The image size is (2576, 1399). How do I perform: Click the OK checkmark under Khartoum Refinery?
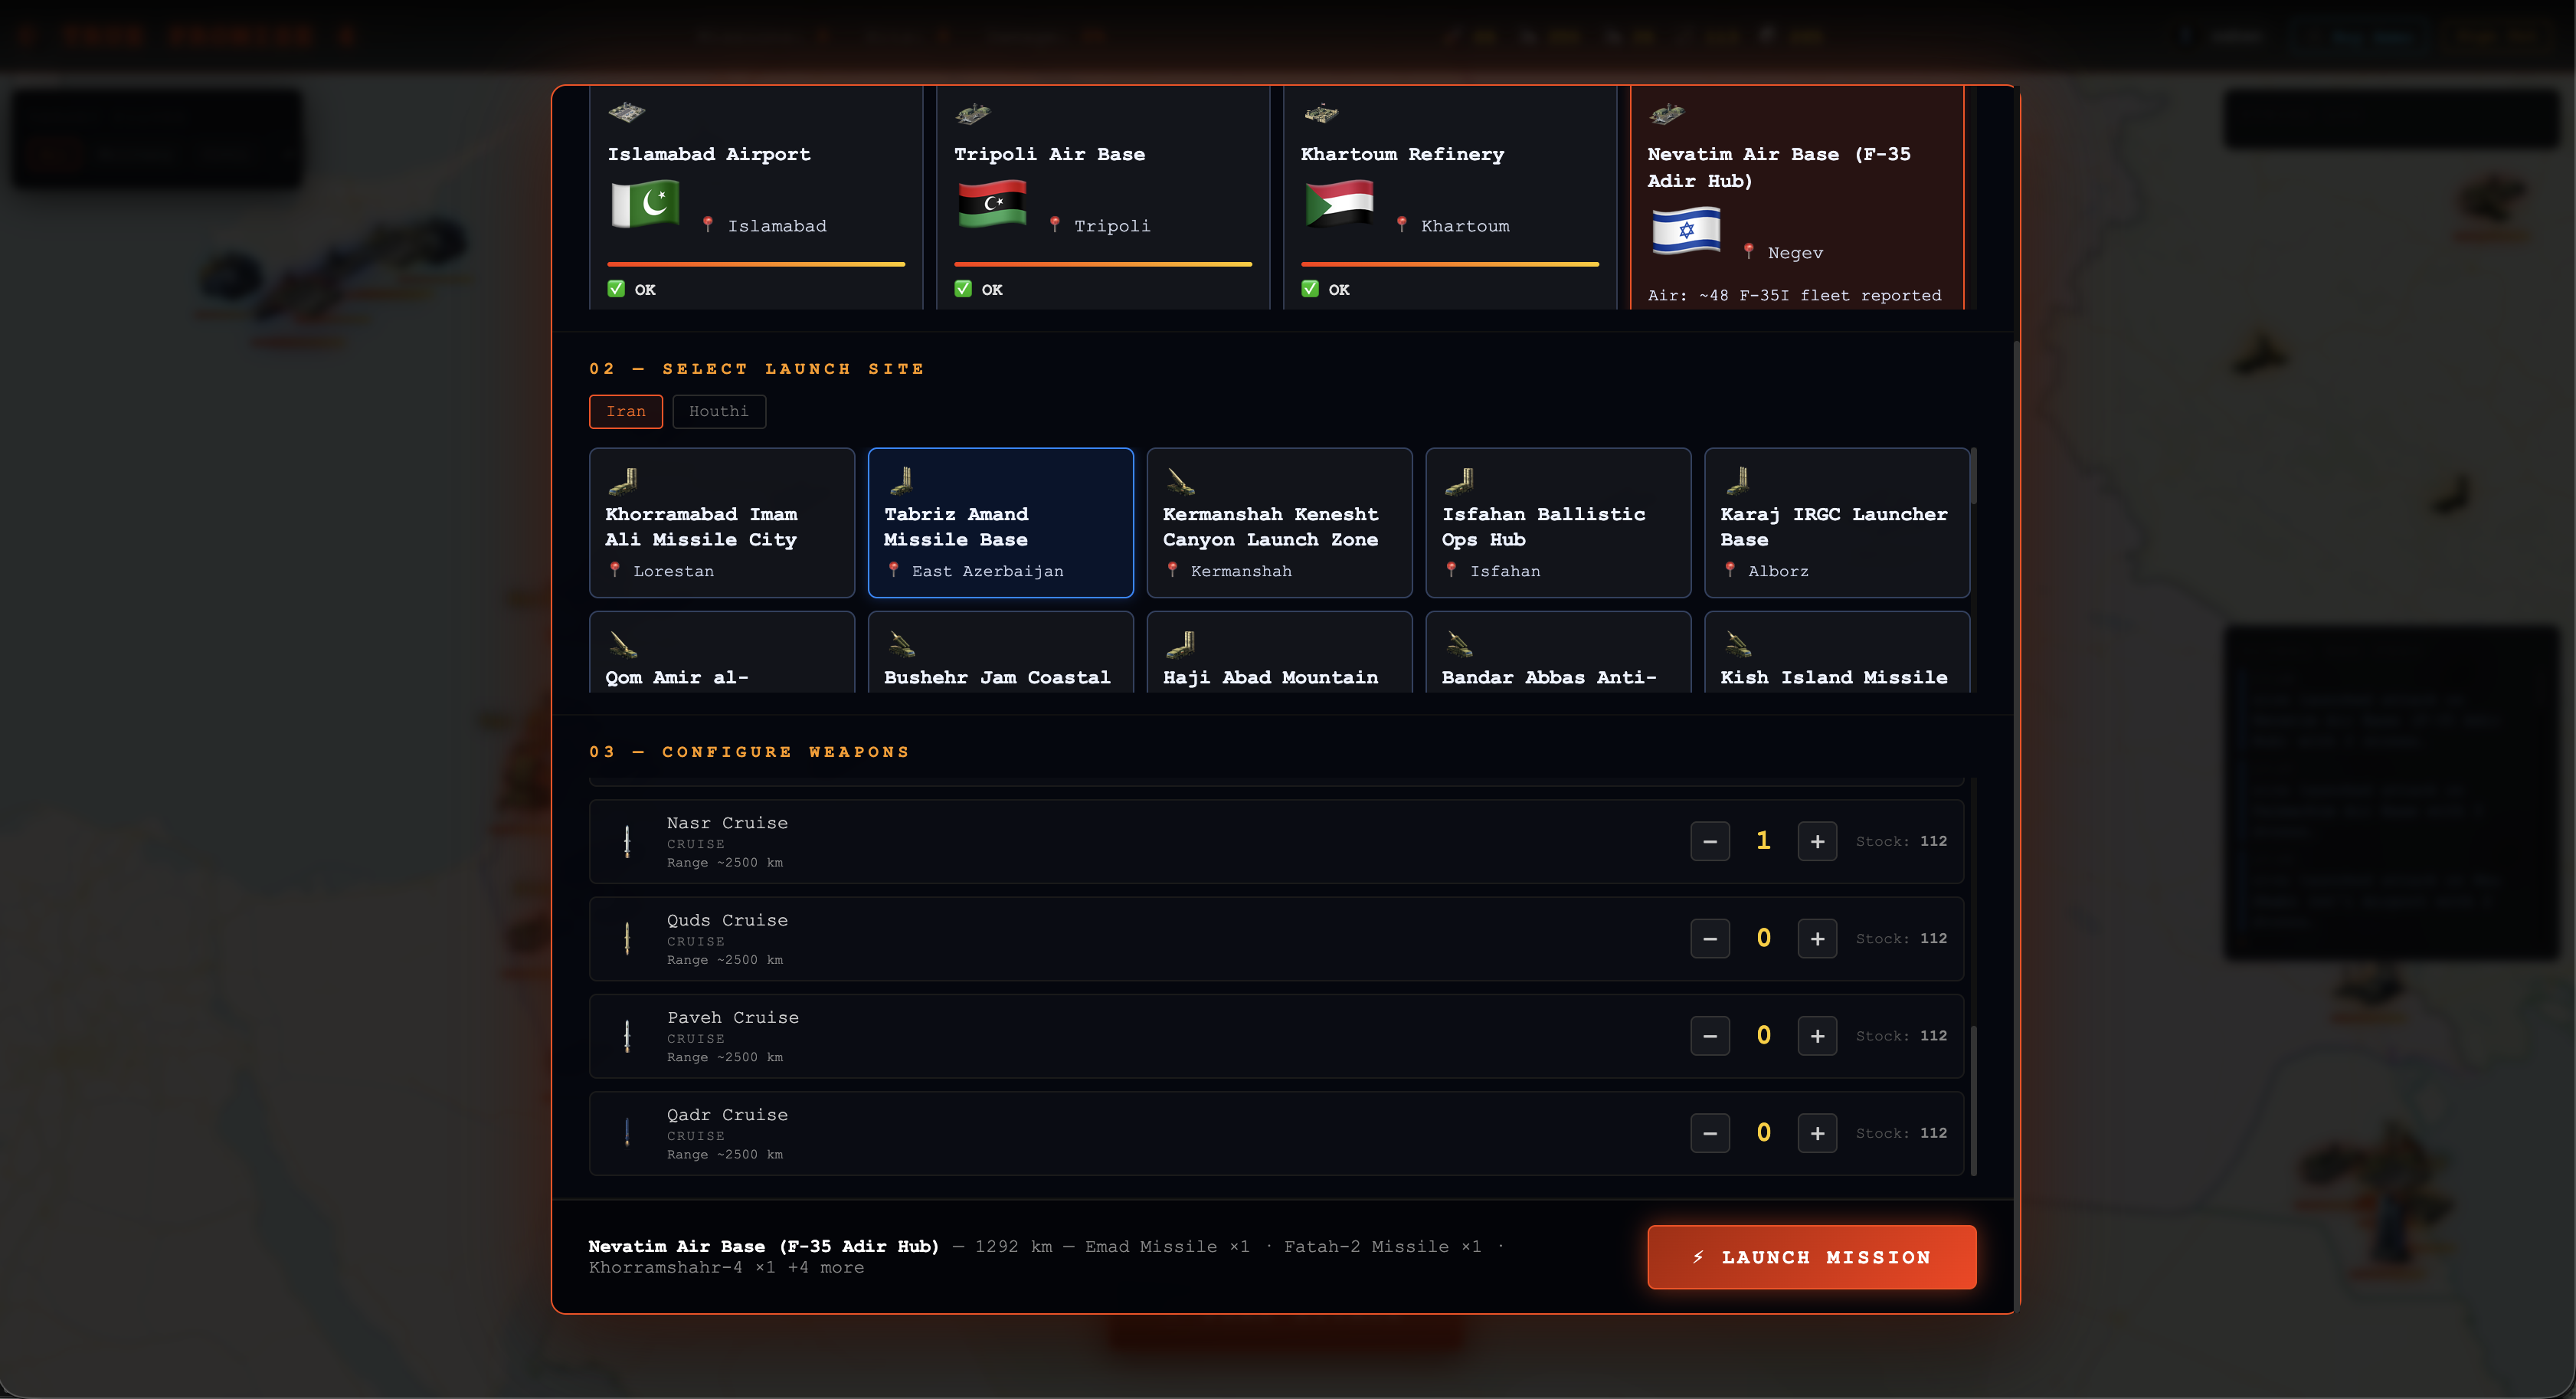[1310, 289]
